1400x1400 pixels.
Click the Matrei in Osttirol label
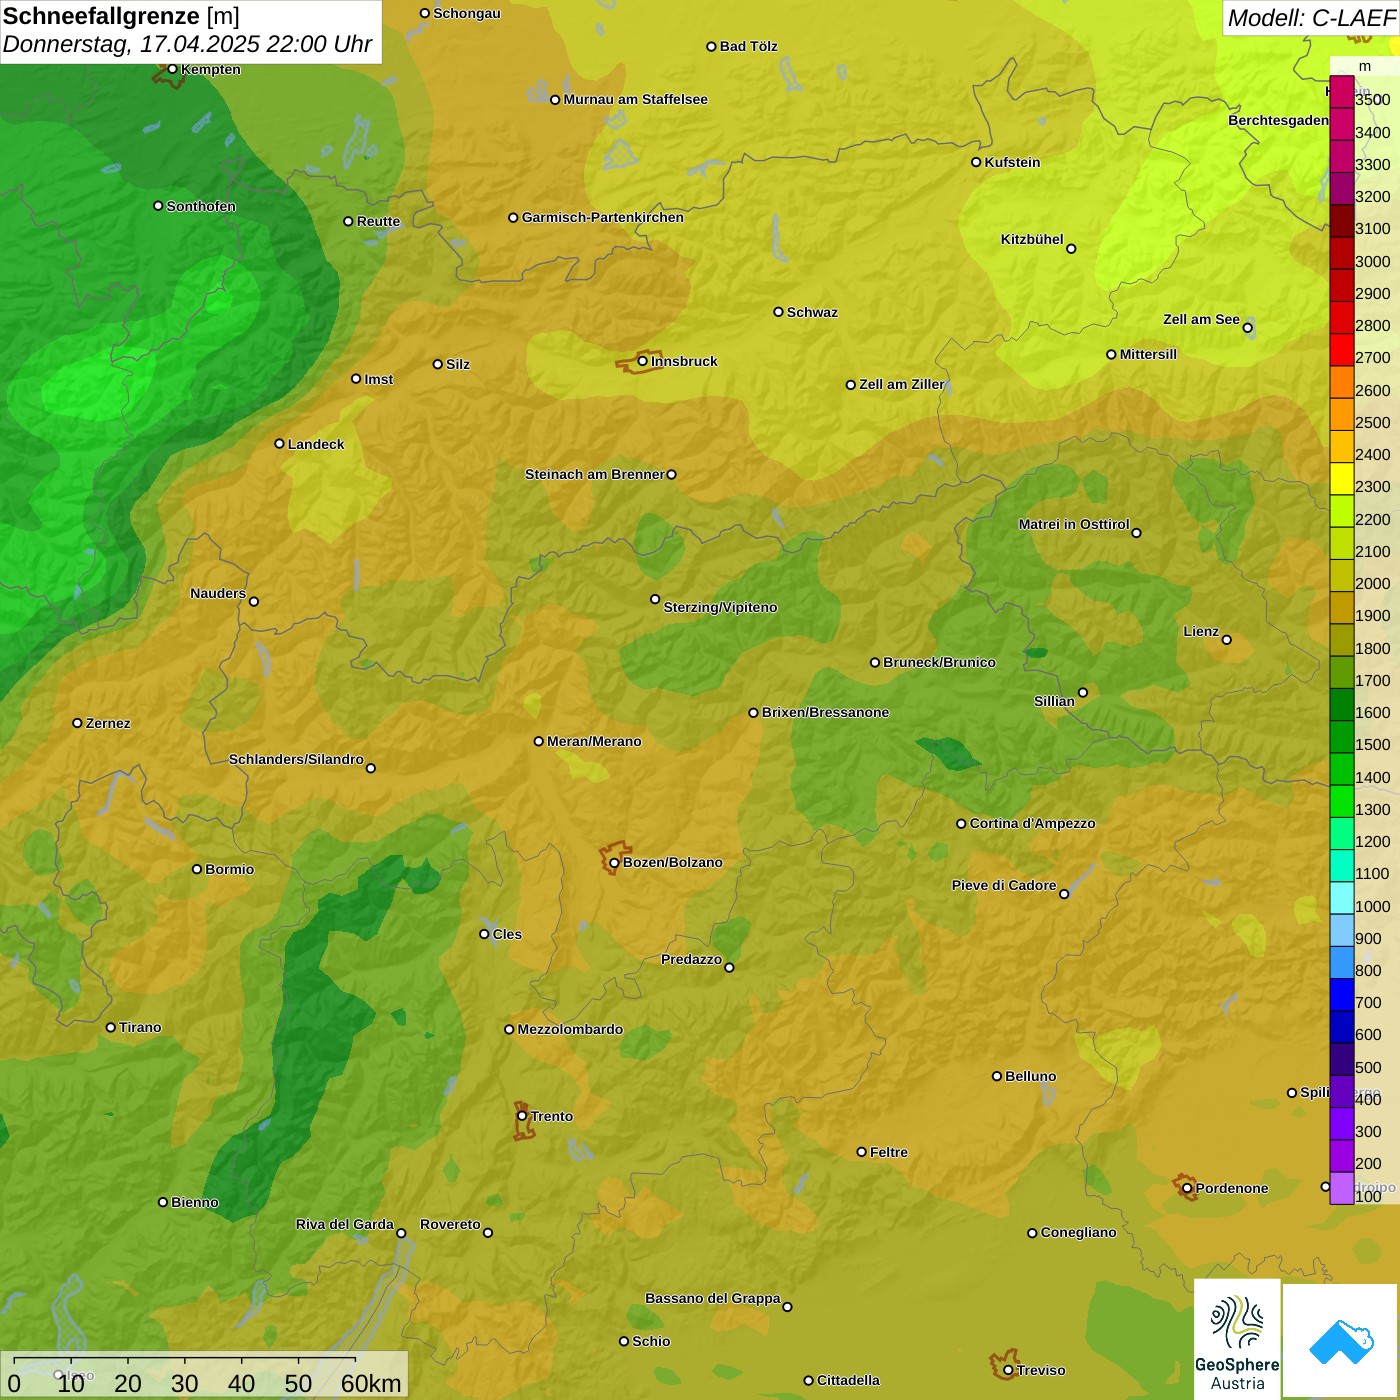[1074, 524]
